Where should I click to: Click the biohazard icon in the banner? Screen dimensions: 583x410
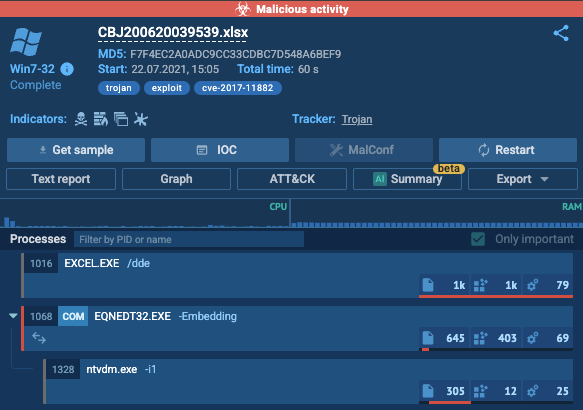tap(243, 9)
